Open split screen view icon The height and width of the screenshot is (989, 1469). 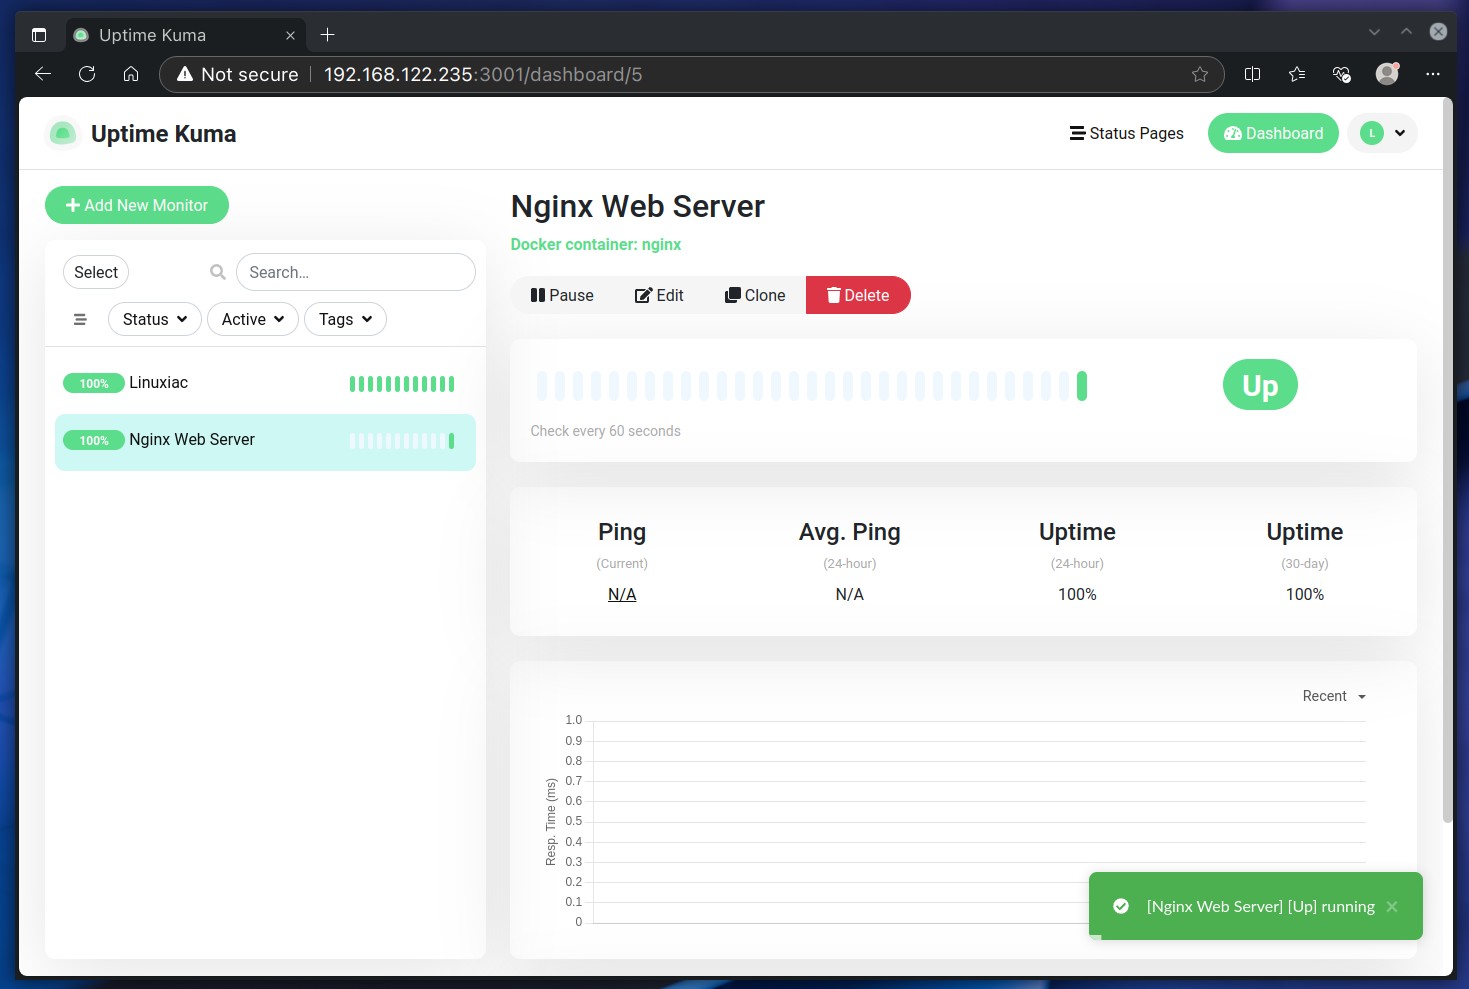tap(1252, 74)
